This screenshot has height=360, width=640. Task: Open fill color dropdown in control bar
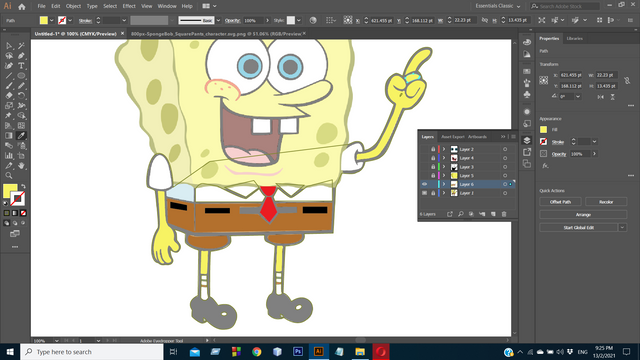(51, 20)
